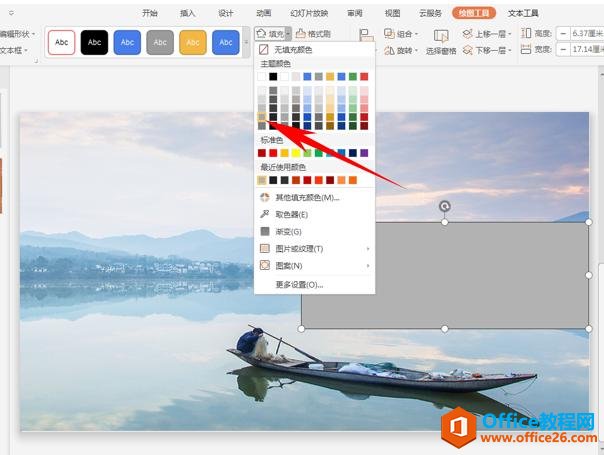Apply the black Abc shape style
Viewport: 604px width, 455px height.
tap(95, 43)
